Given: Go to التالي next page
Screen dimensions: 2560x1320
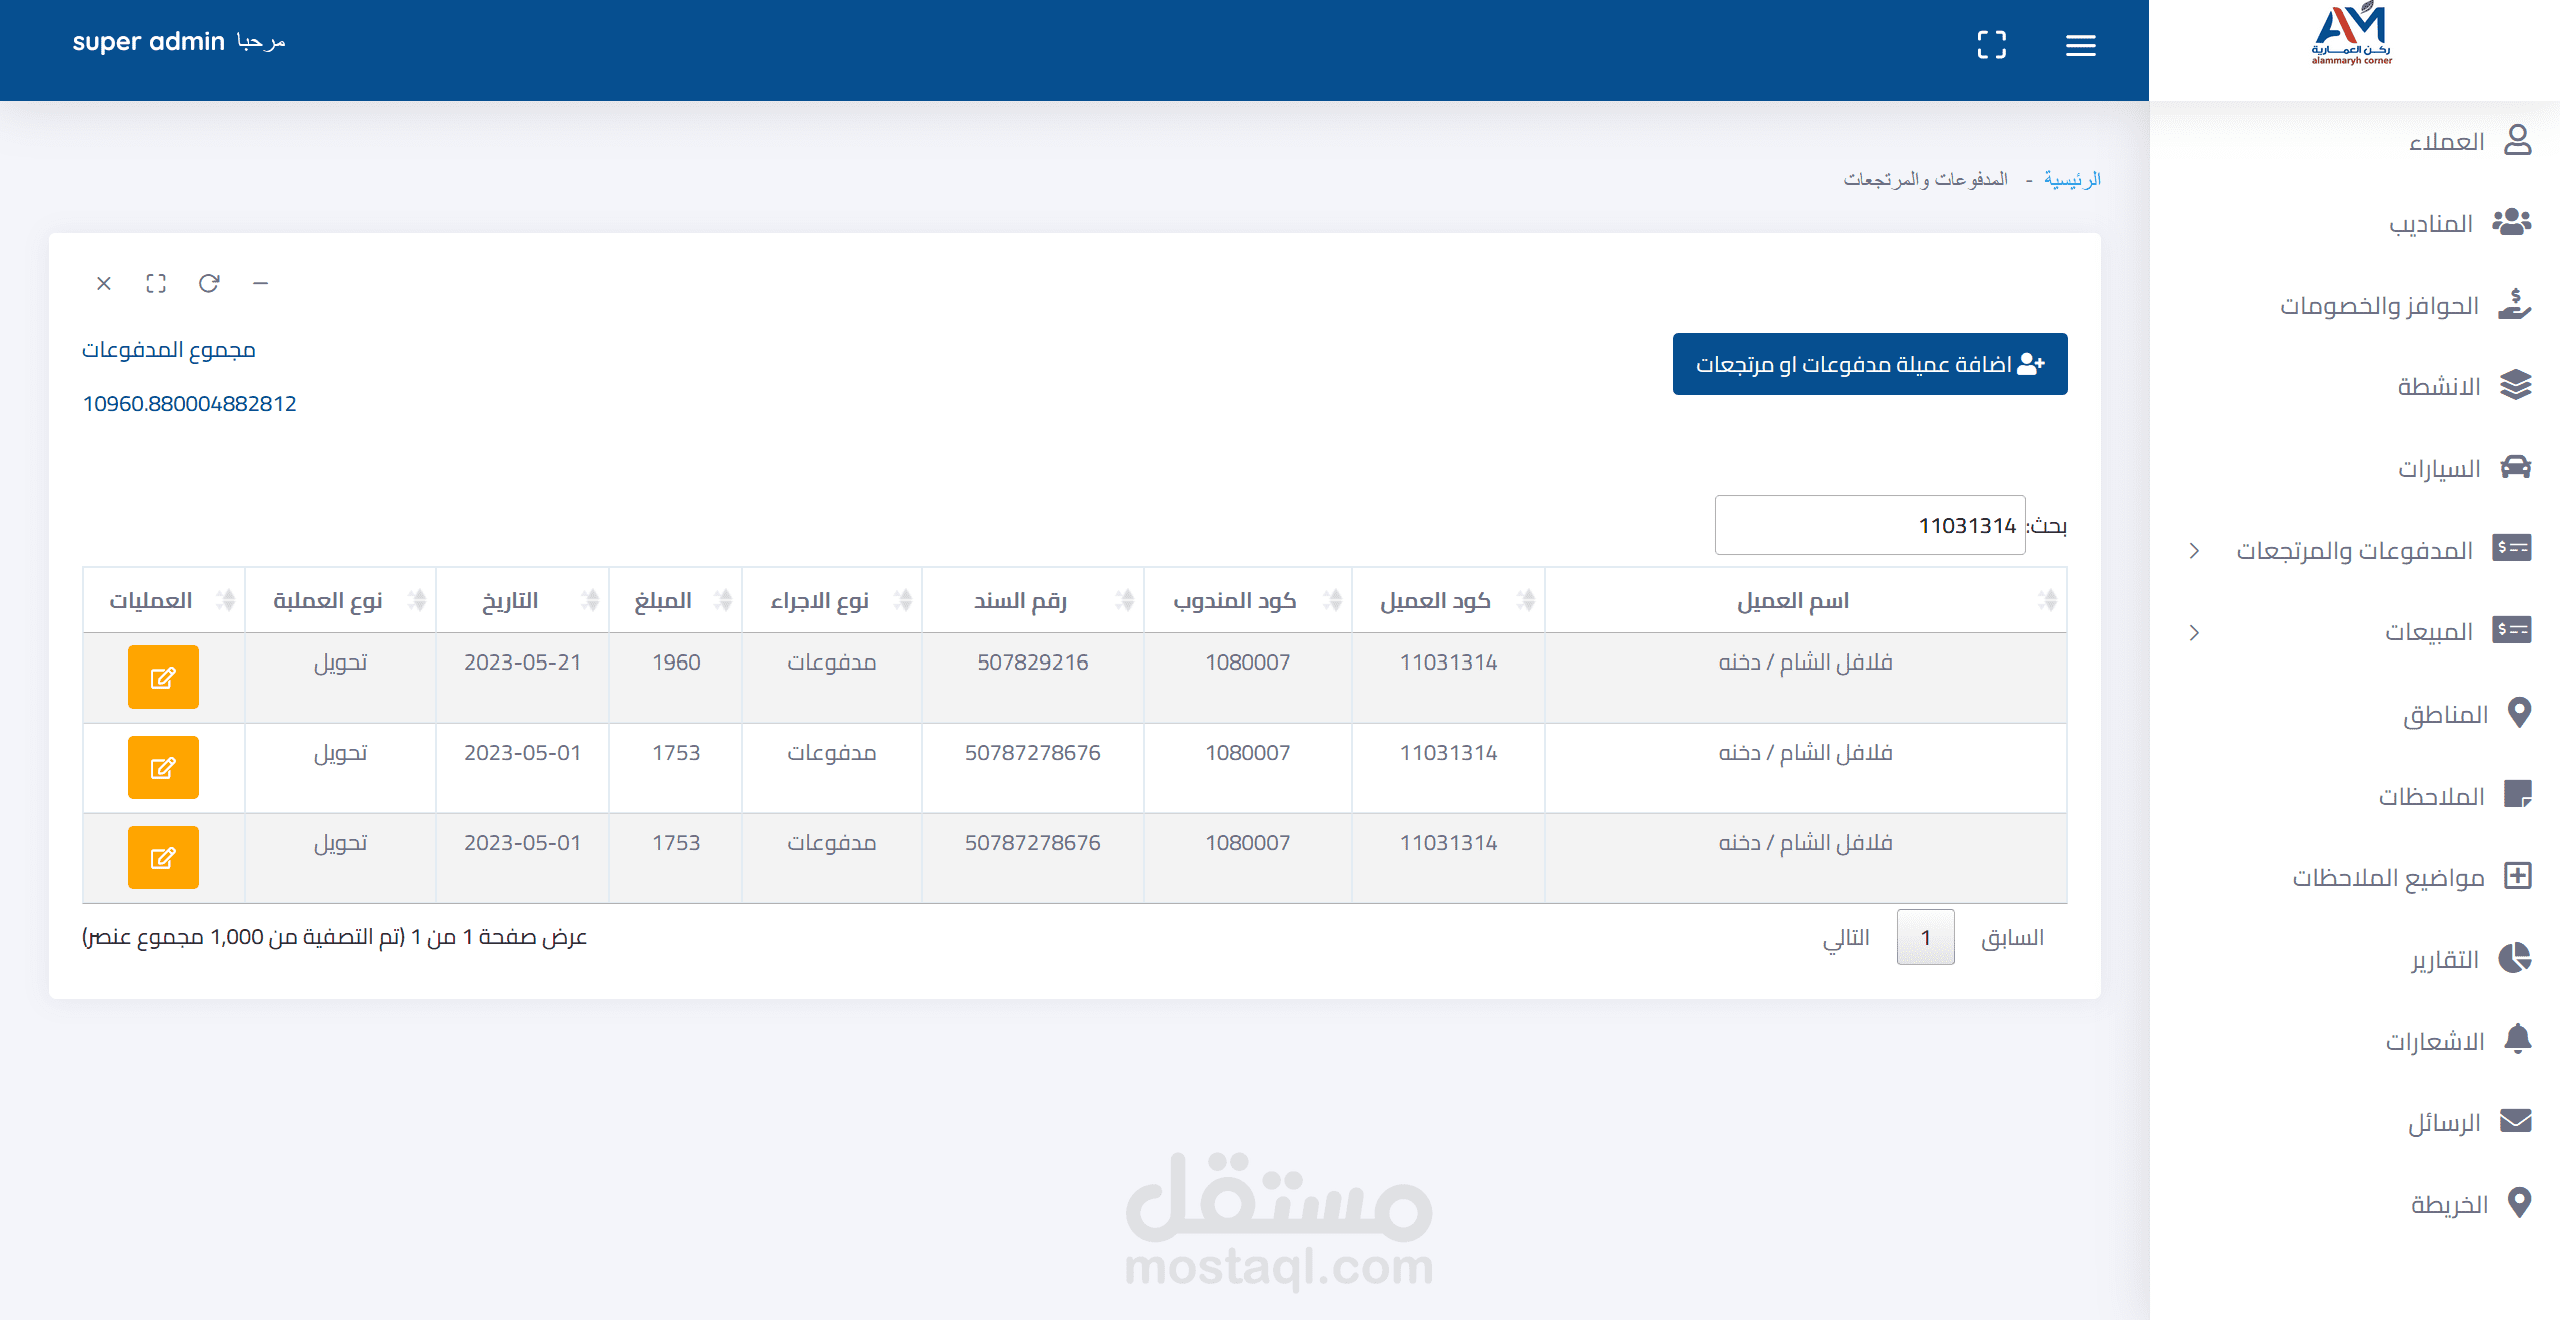Looking at the screenshot, I should [1845, 937].
